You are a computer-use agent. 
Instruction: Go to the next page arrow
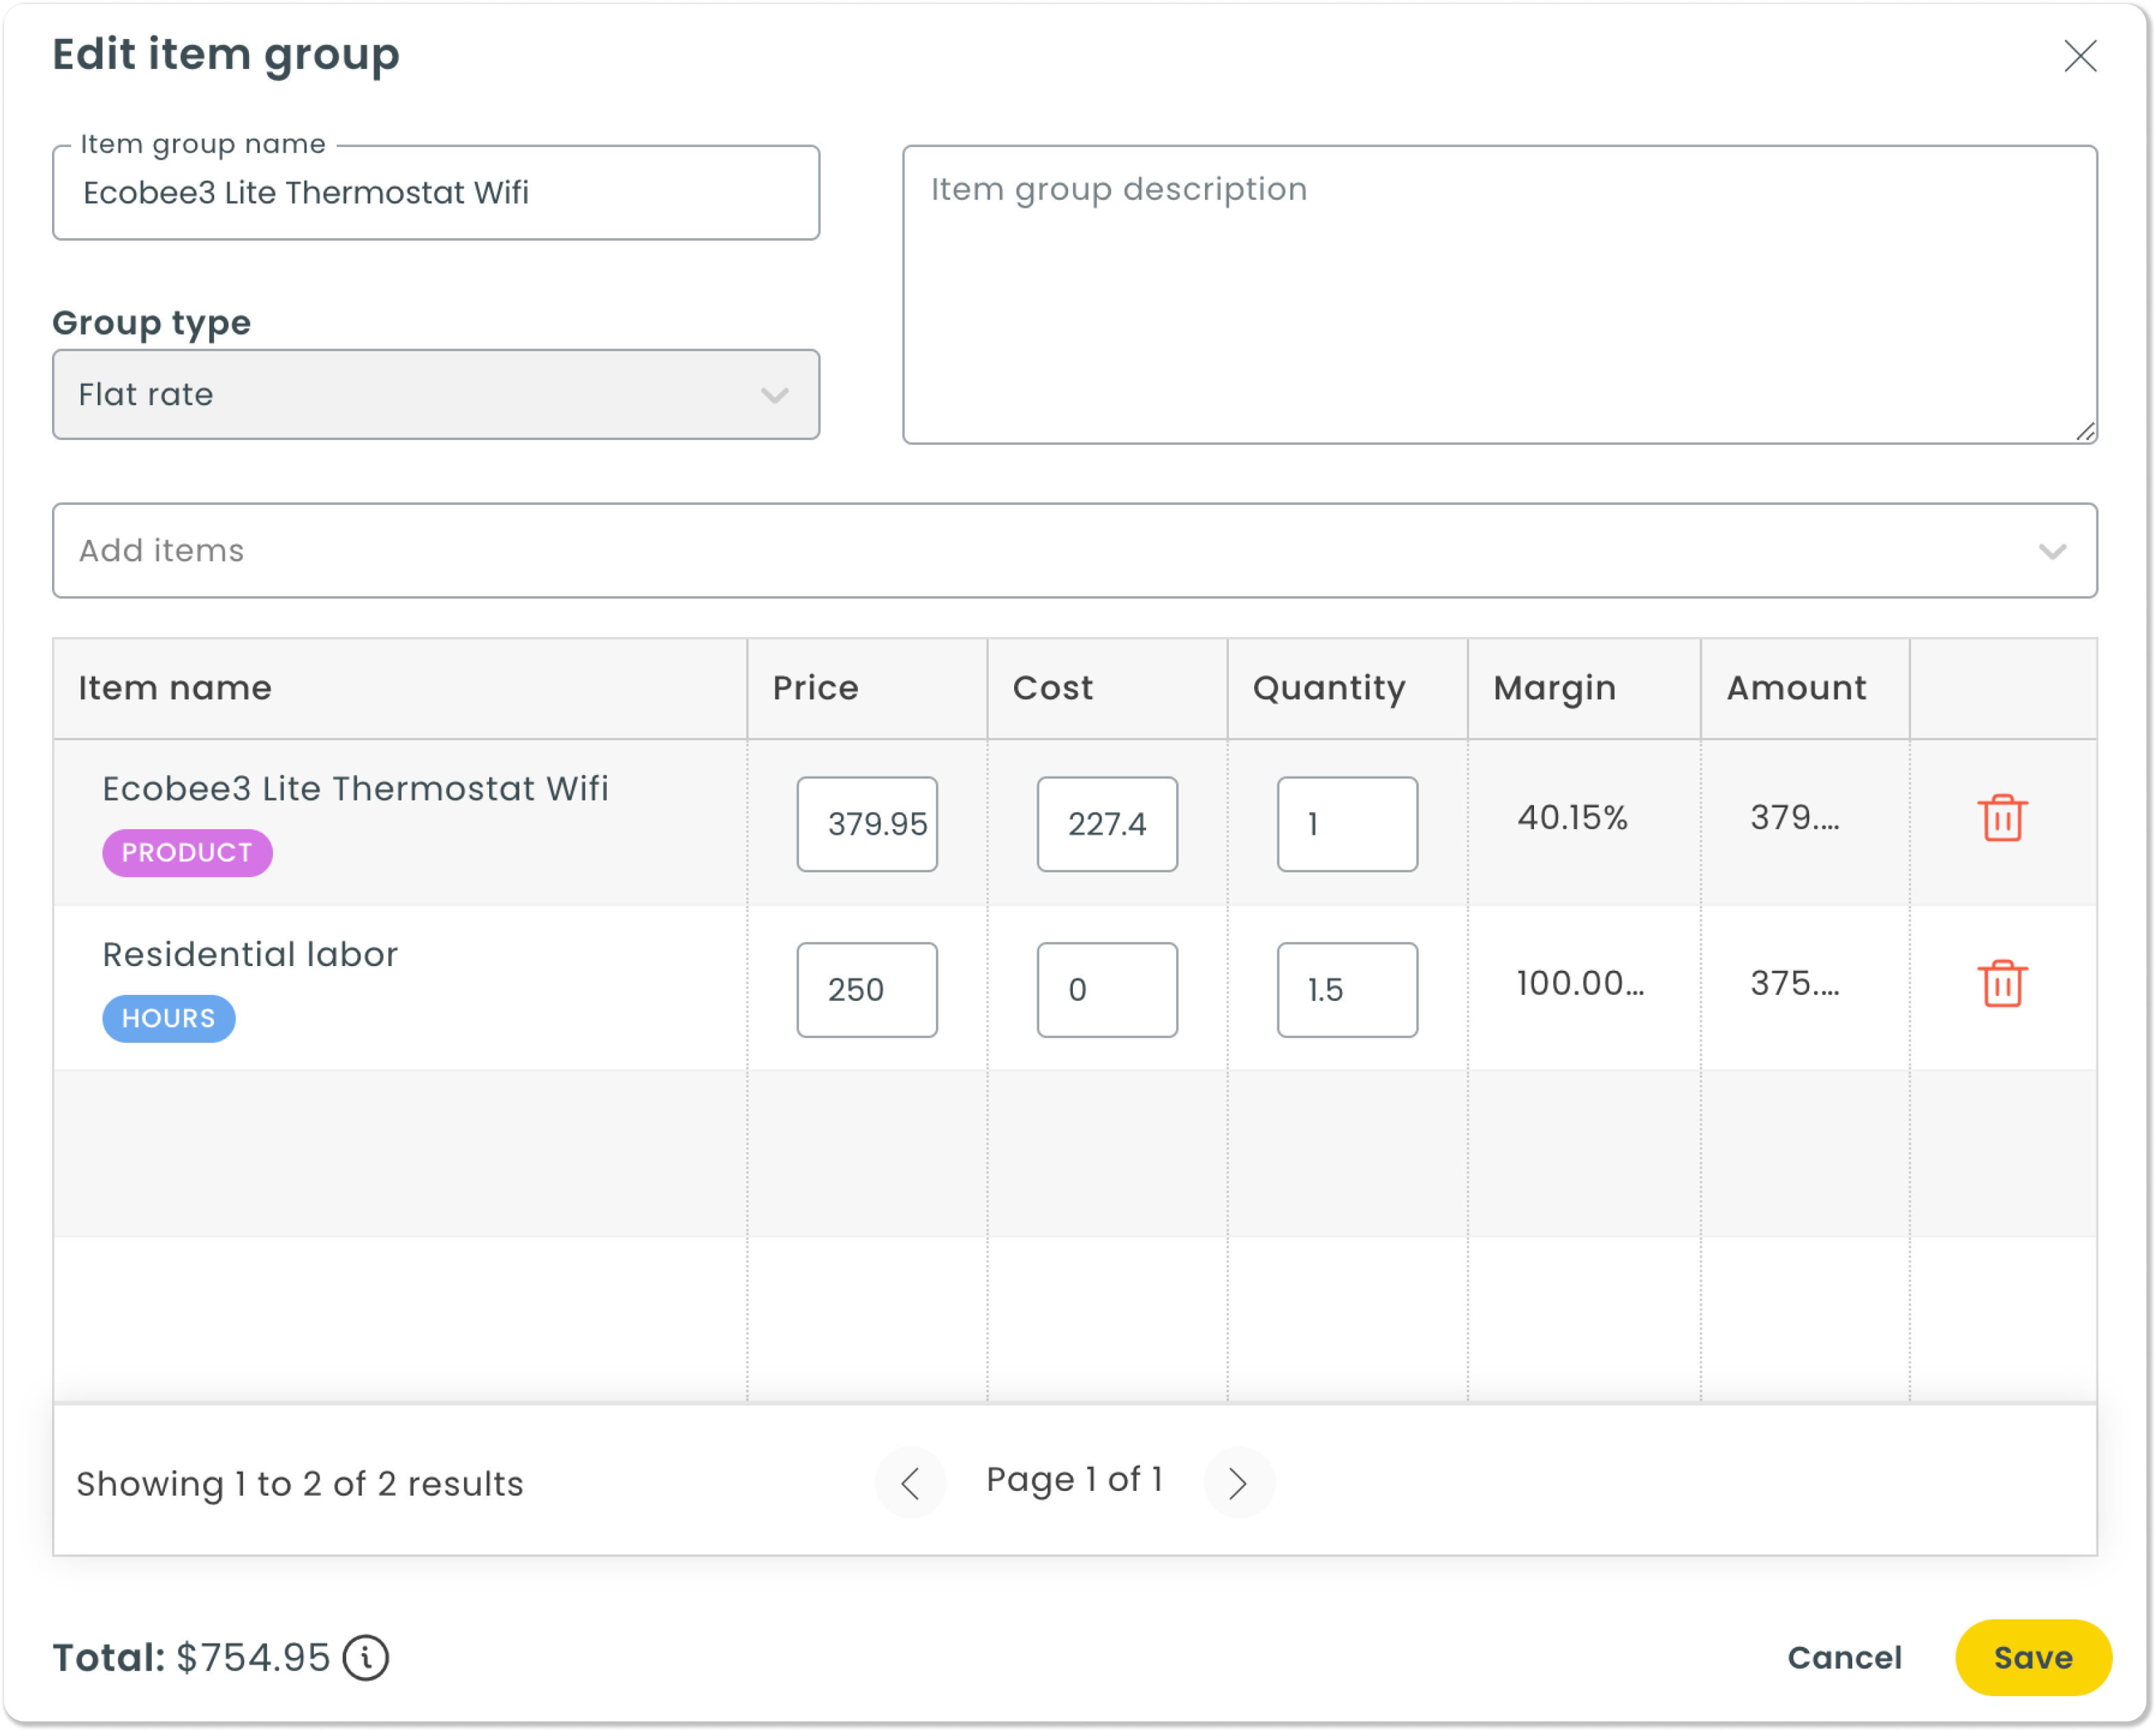[x=1238, y=1483]
